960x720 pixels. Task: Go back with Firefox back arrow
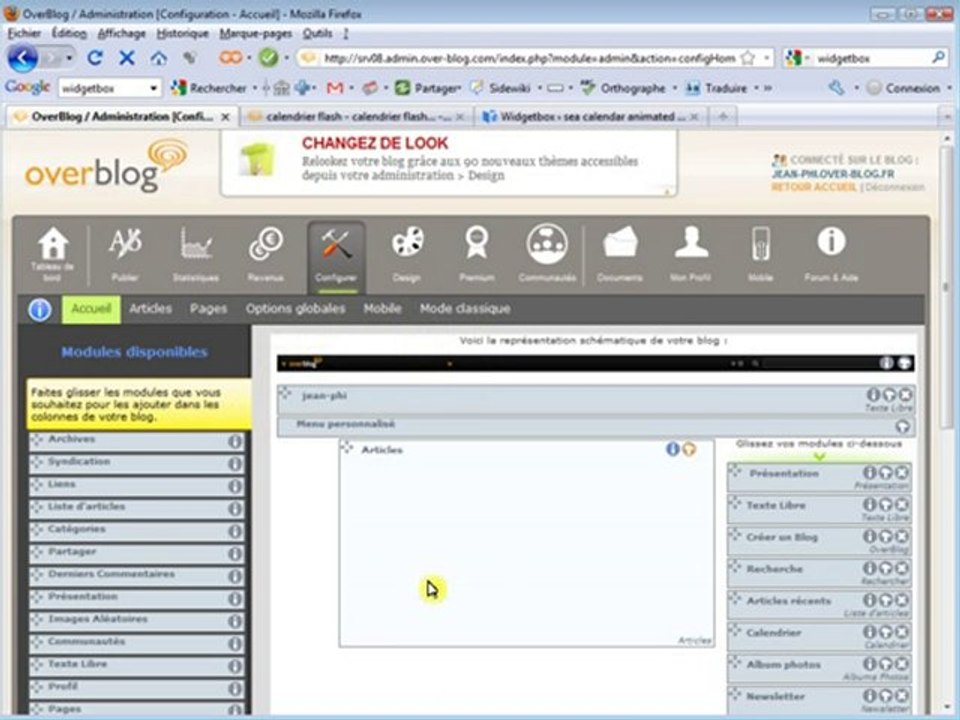23,58
